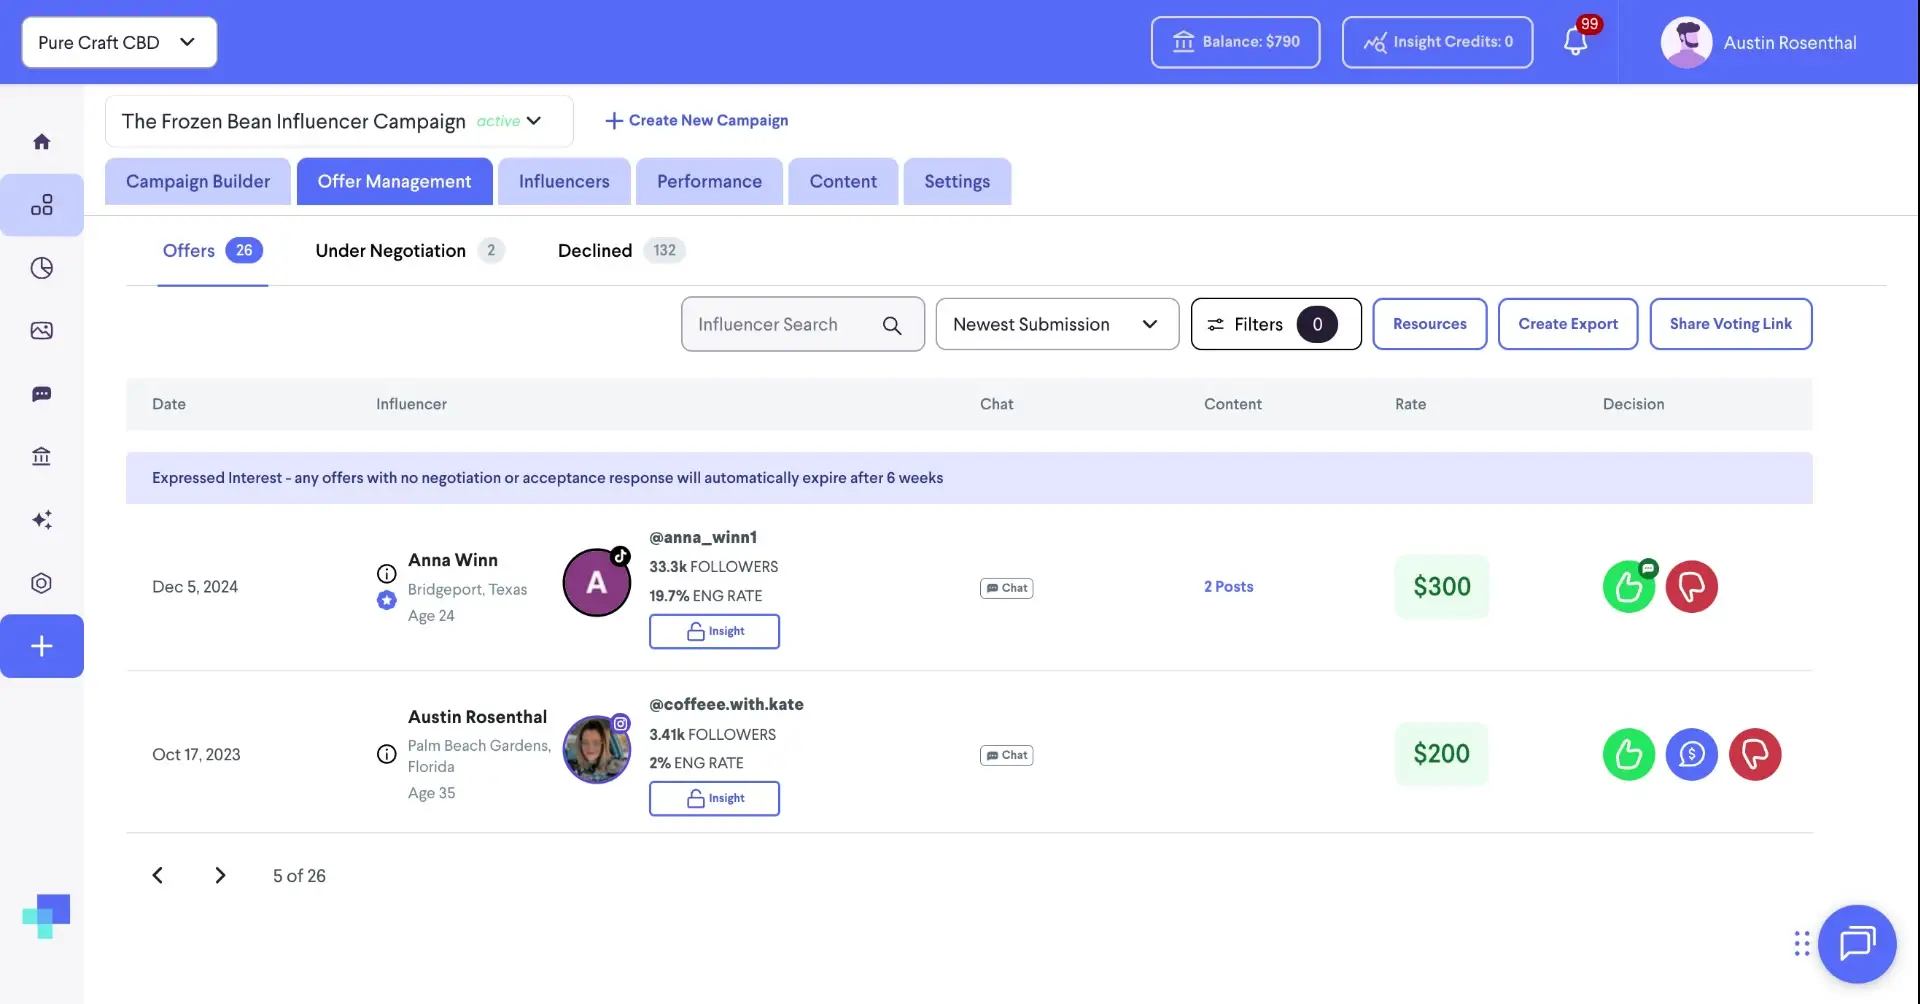Open the Pure Craft CBD brand dropdown

pyautogui.click(x=118, y=42)
